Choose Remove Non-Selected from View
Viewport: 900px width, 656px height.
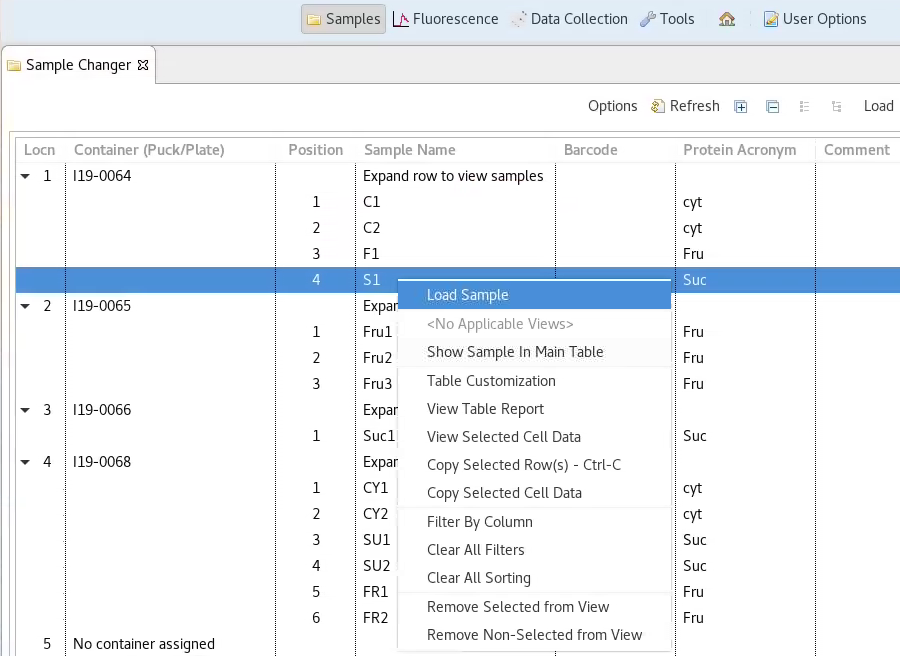tap(534, 635)
